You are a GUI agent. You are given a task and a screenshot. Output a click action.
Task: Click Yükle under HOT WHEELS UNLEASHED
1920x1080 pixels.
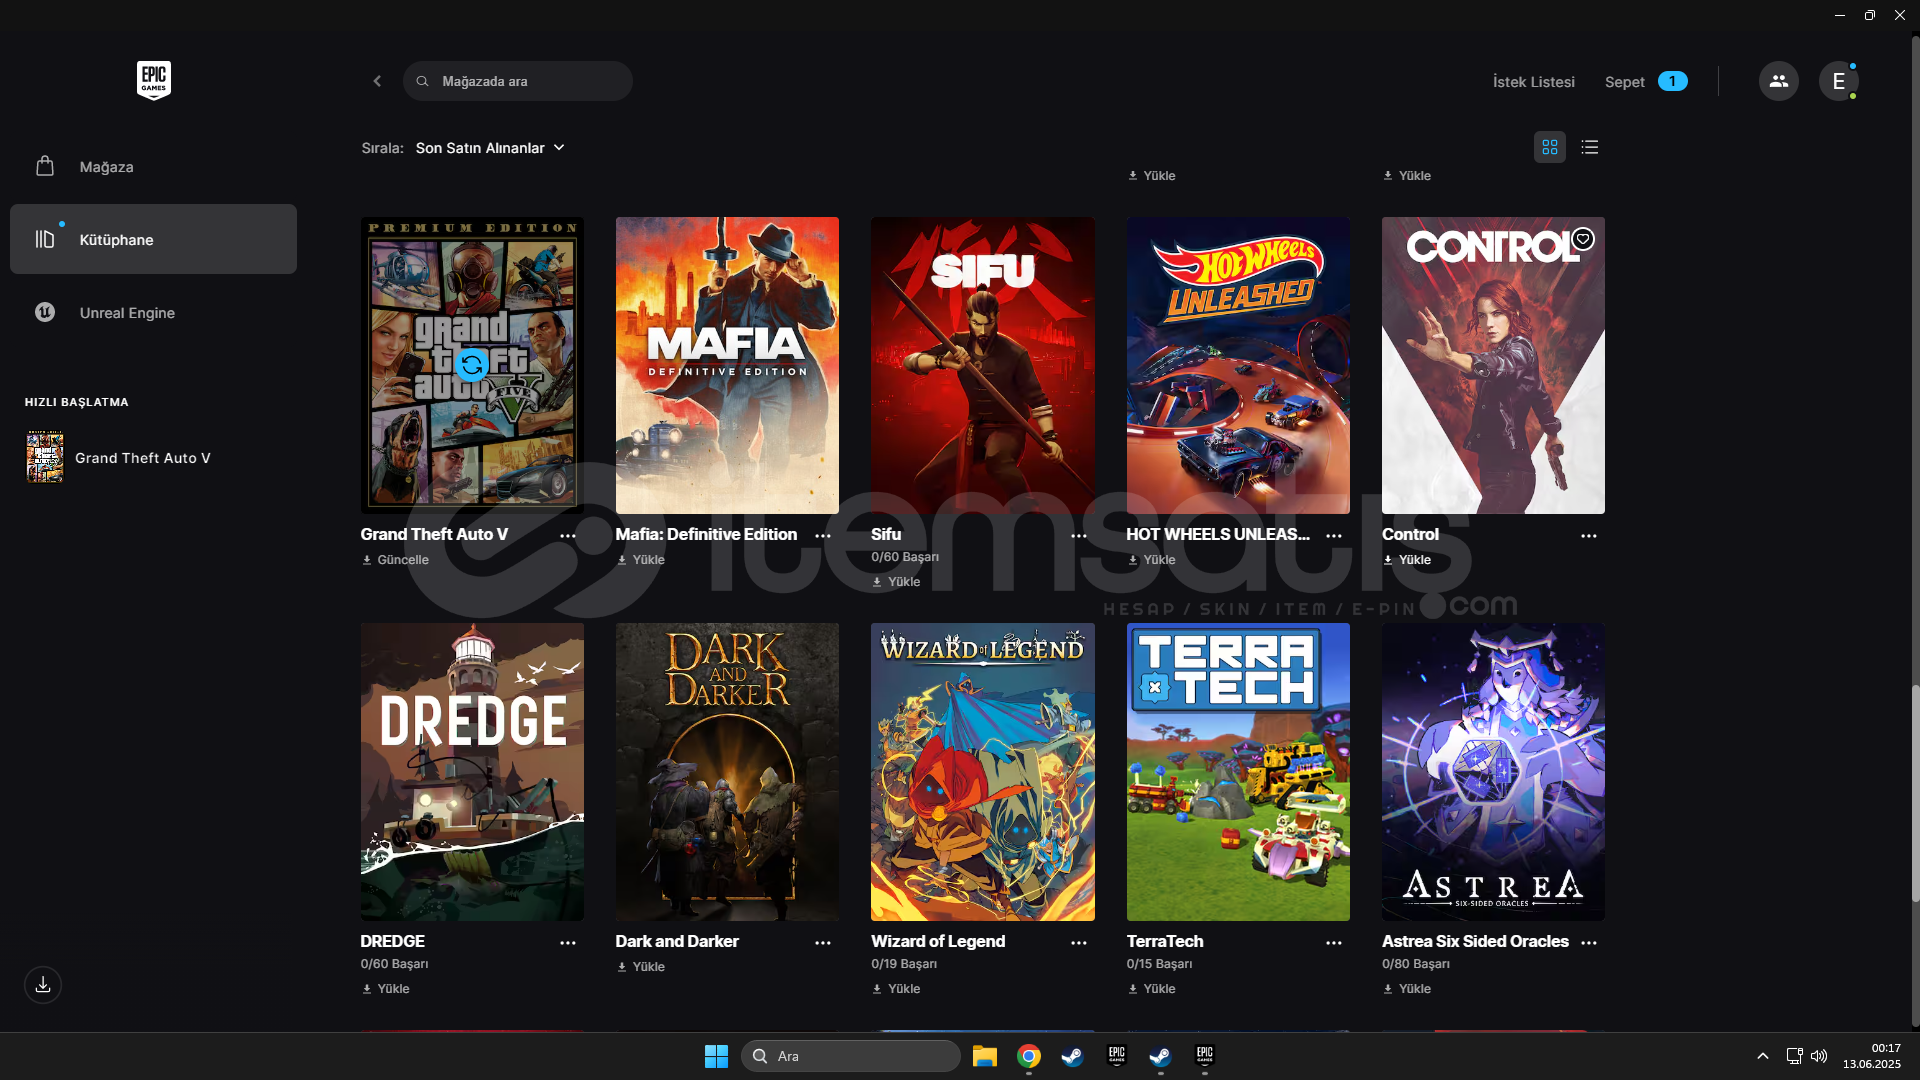tap(1152, 560)
